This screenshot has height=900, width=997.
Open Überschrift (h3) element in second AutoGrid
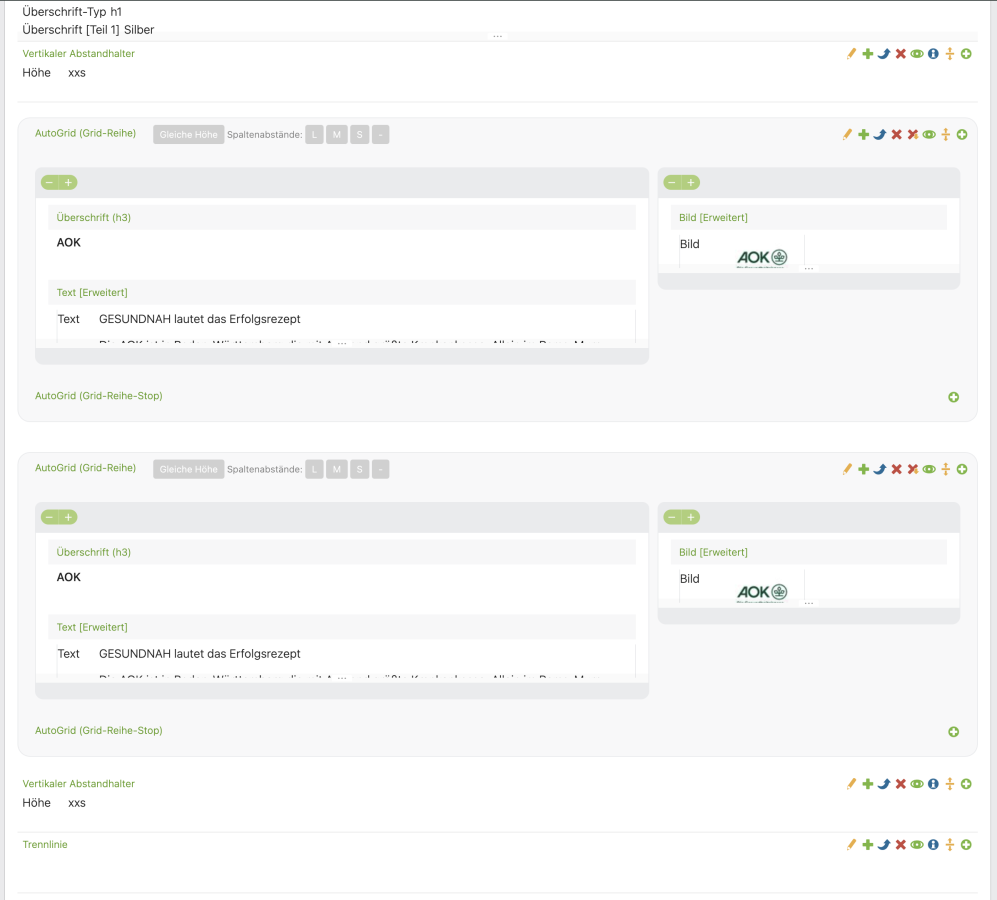click(x=94, y=552)
